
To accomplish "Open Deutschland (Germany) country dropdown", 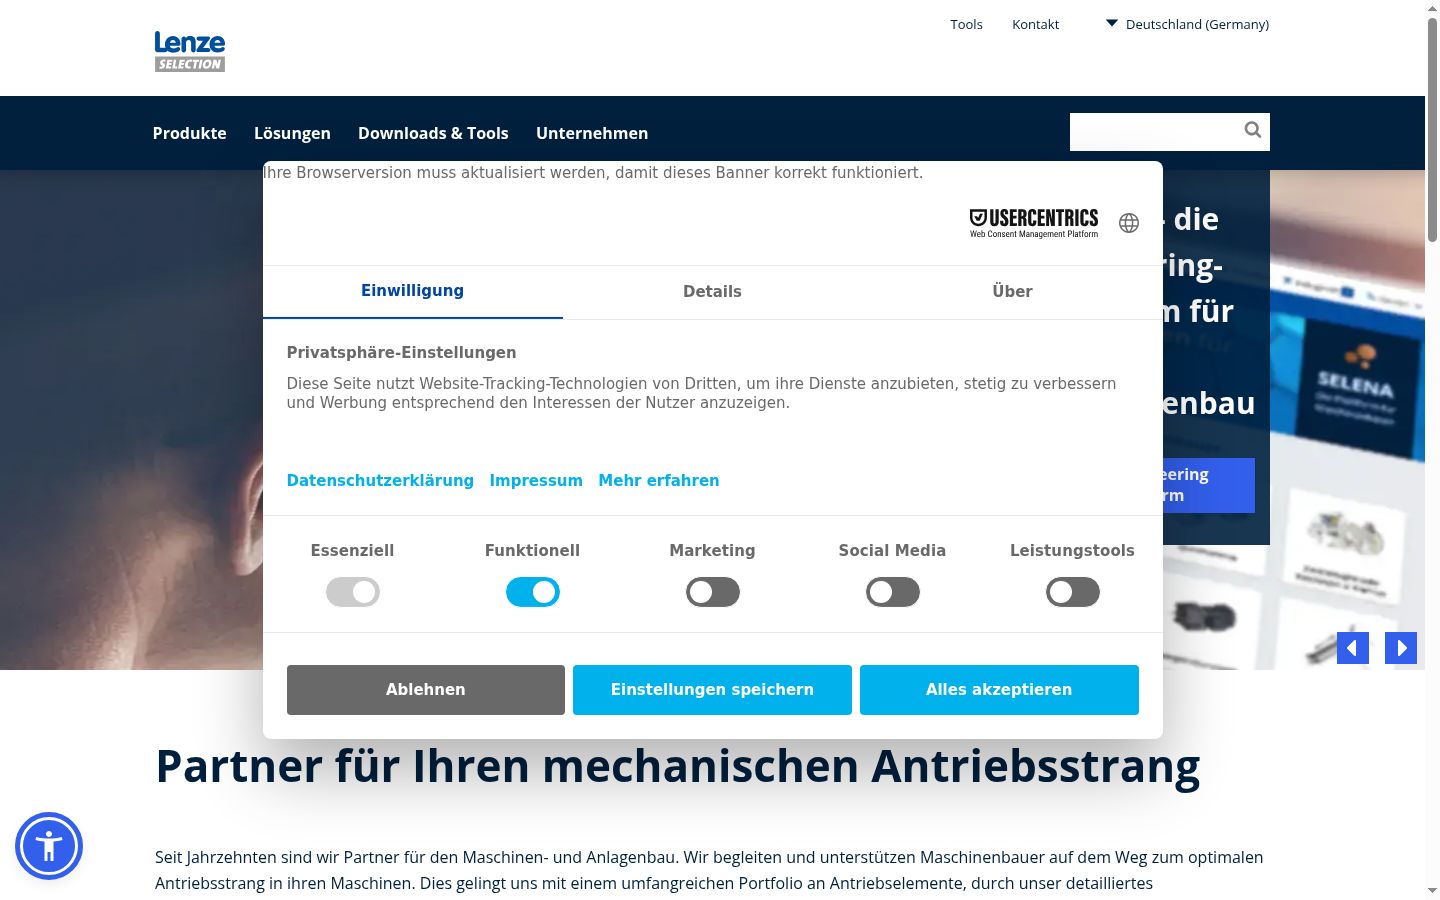I will [1187, 24].
